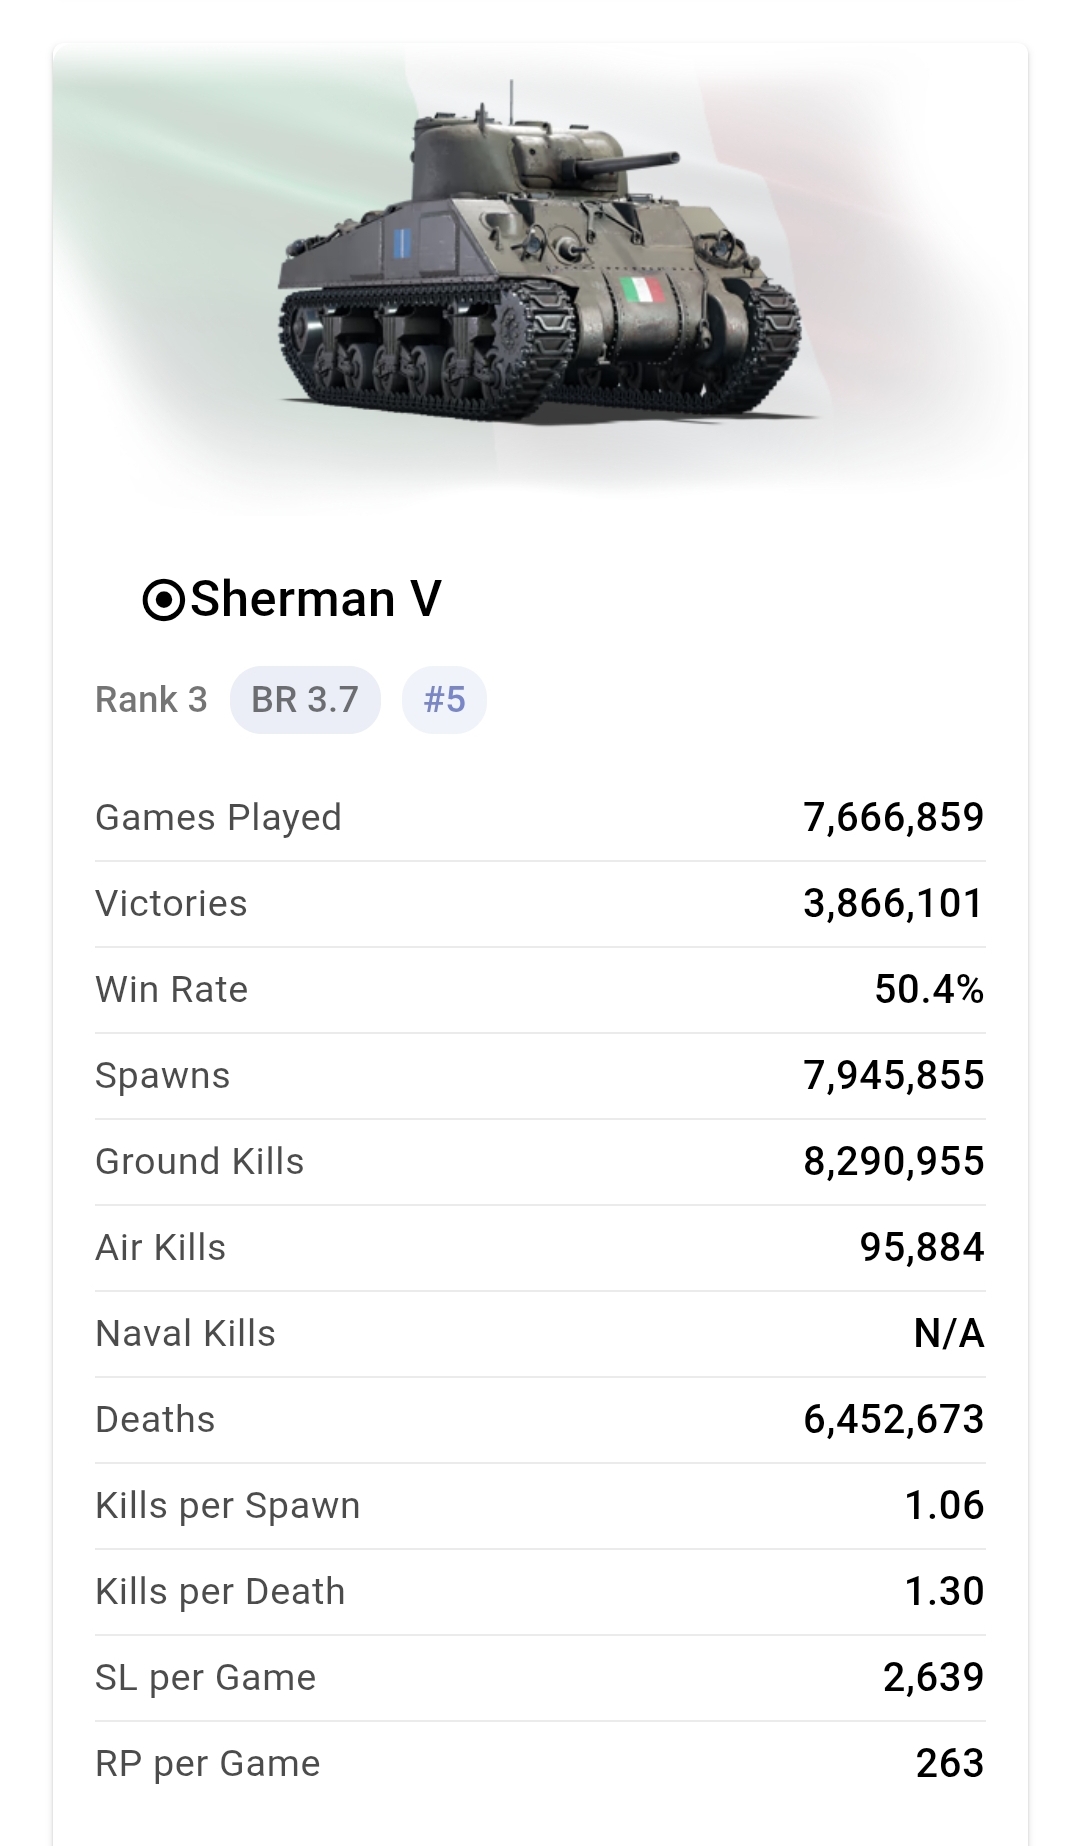This screenshot has width=1079, height=1846.
Task: Click the vehicle class icon beside Sherman V
Action: (x=163, y=600)
